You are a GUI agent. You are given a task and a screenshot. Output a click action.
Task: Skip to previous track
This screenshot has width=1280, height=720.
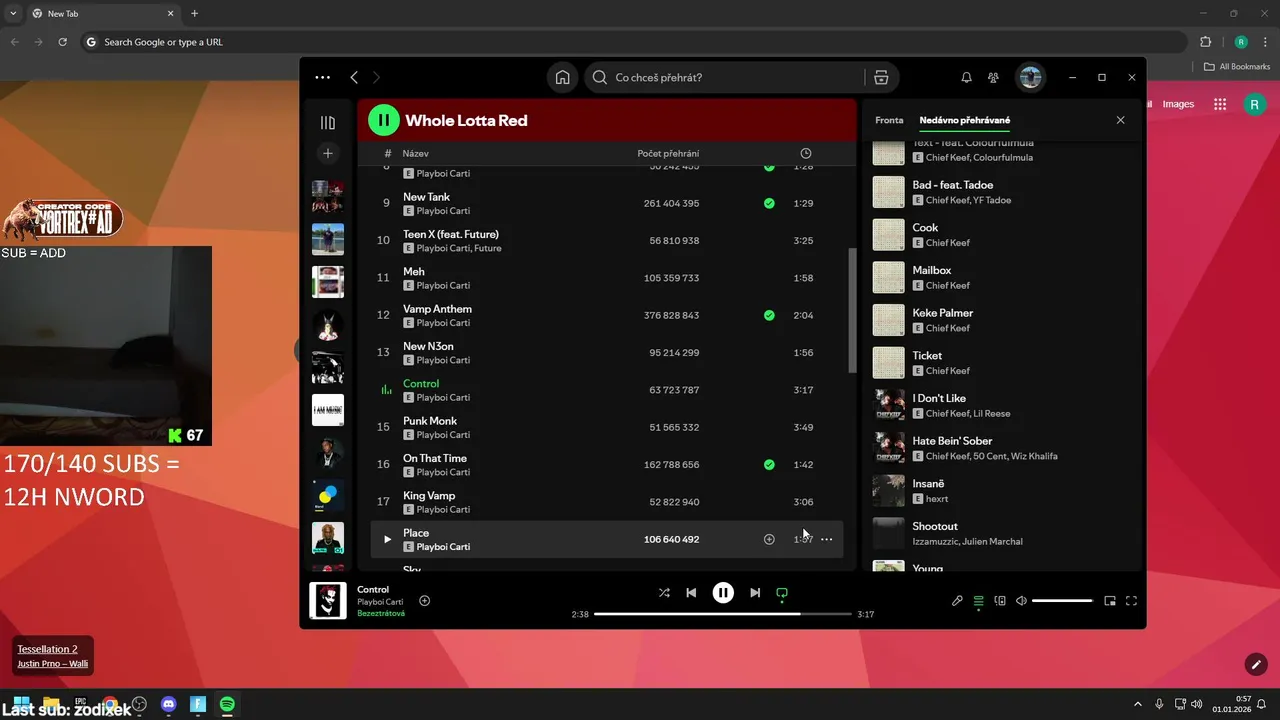pos(691,593)
